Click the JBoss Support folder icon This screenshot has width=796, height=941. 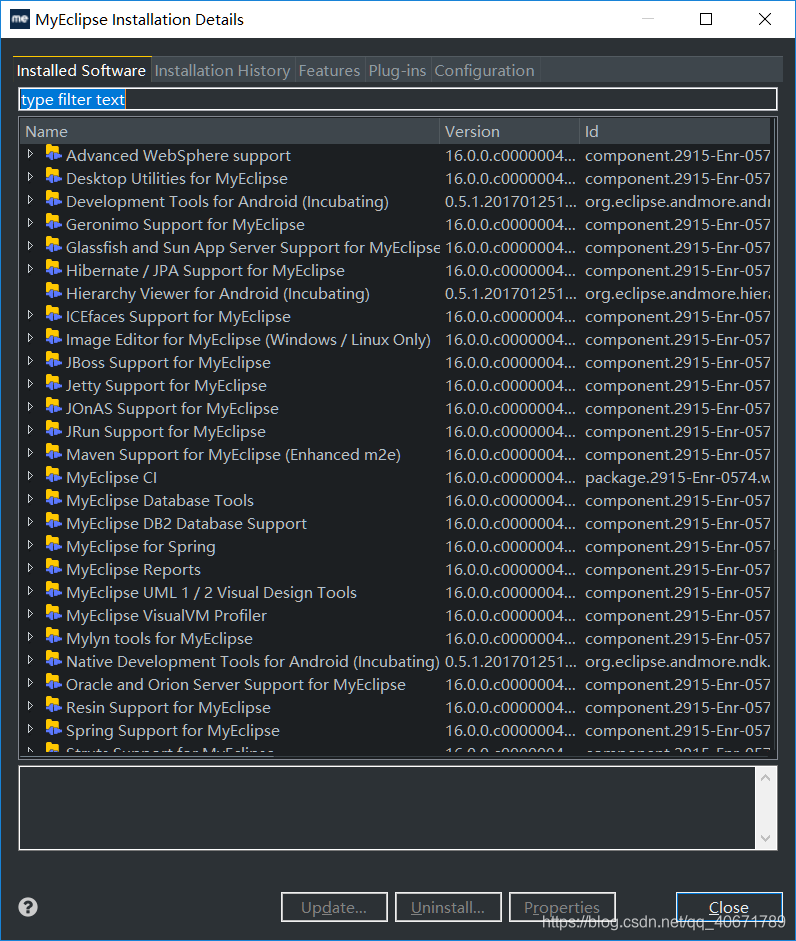tap(53, 361)
